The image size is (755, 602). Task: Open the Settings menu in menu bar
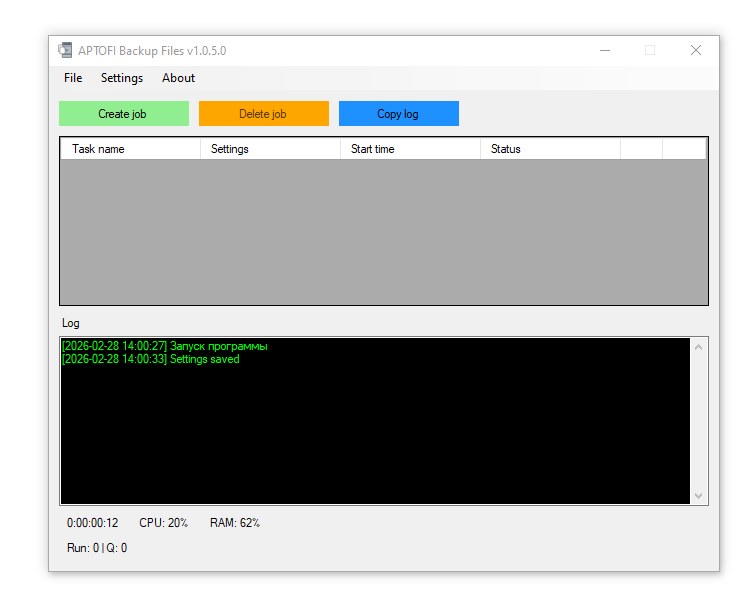click(121, 78)
